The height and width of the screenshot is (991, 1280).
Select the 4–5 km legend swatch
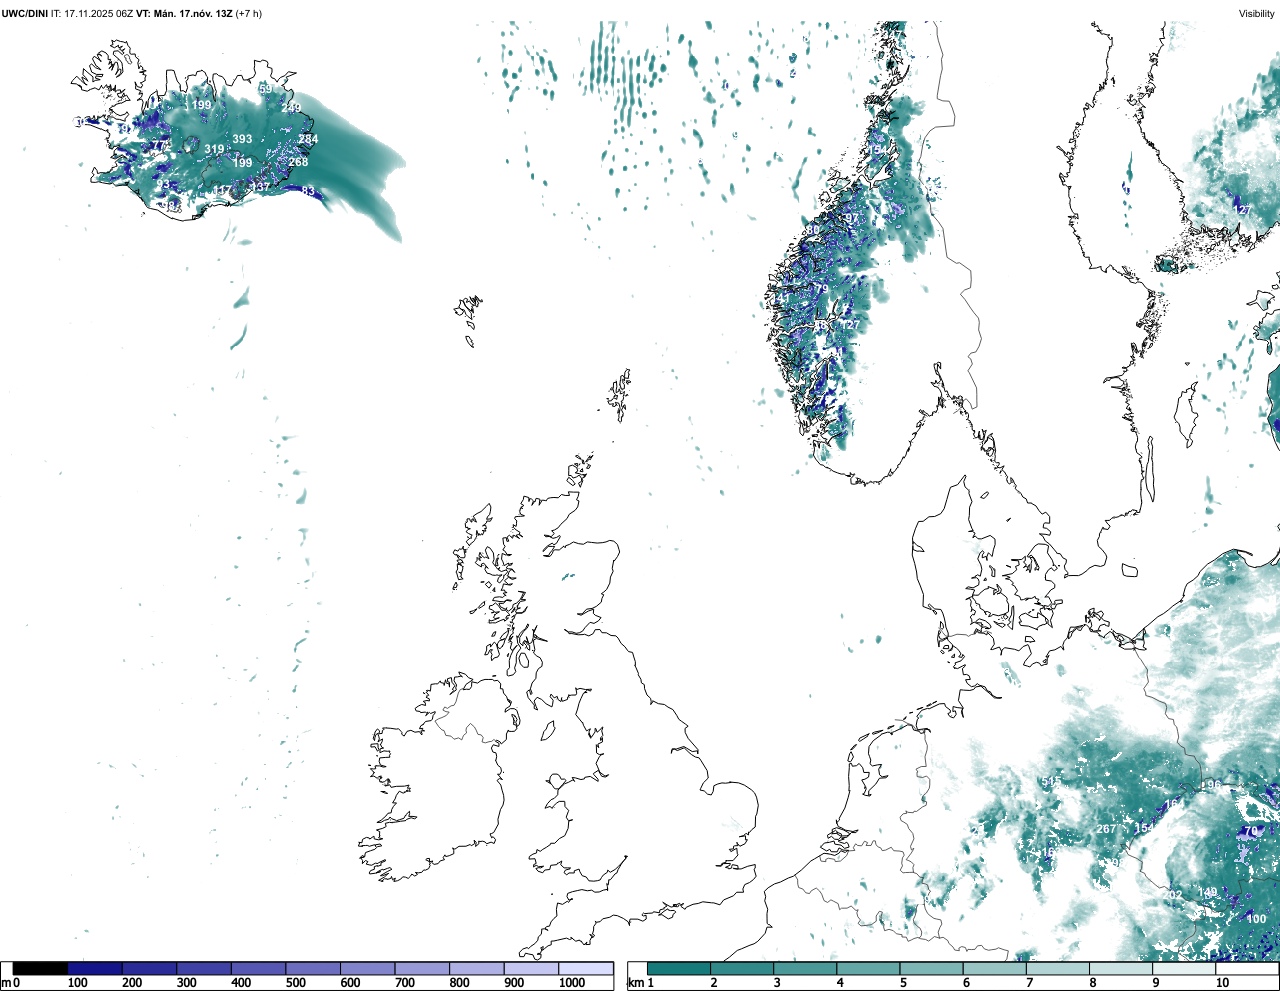[x=869, y=969]
